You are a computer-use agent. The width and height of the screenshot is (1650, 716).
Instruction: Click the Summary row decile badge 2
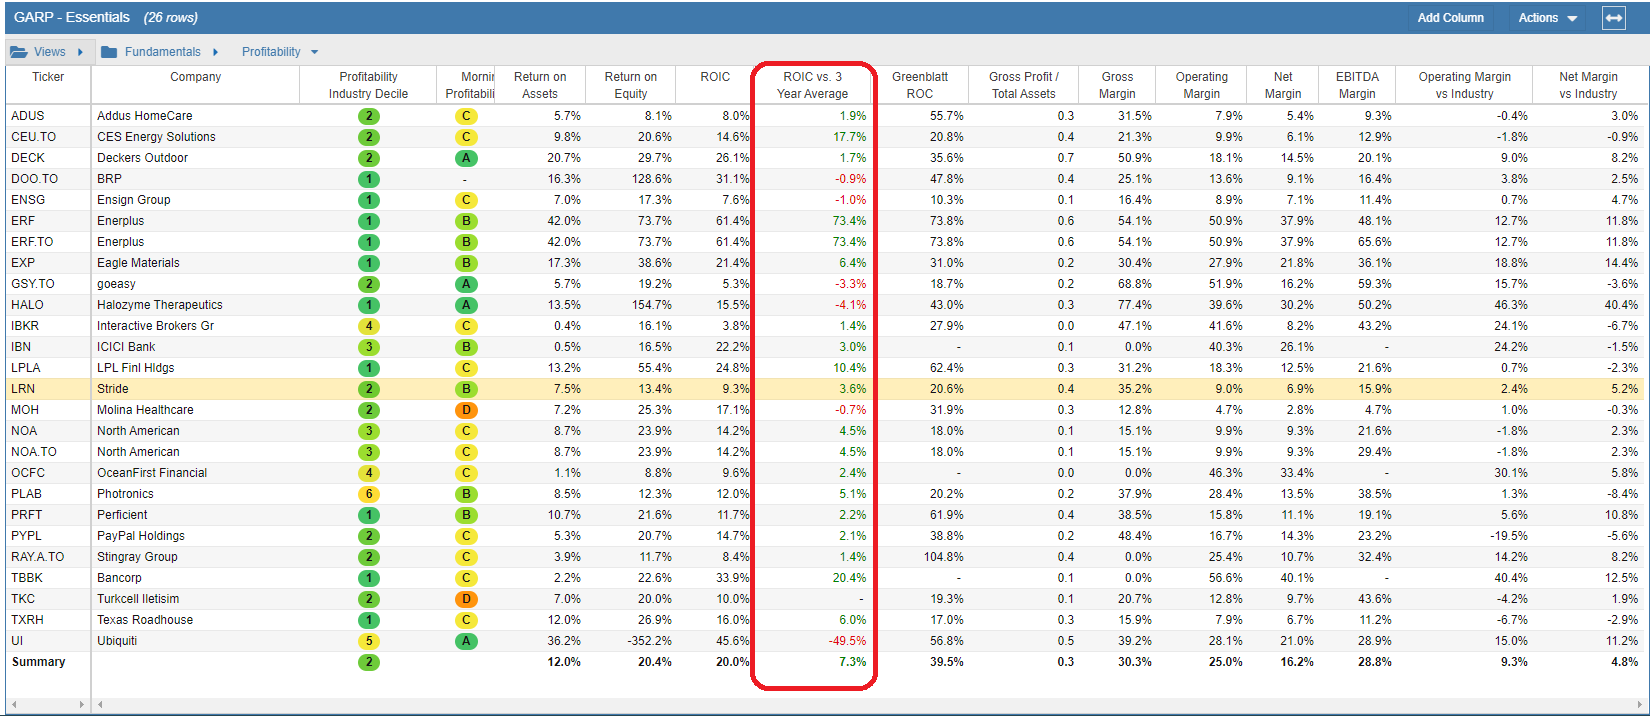[x=369, y=662]
